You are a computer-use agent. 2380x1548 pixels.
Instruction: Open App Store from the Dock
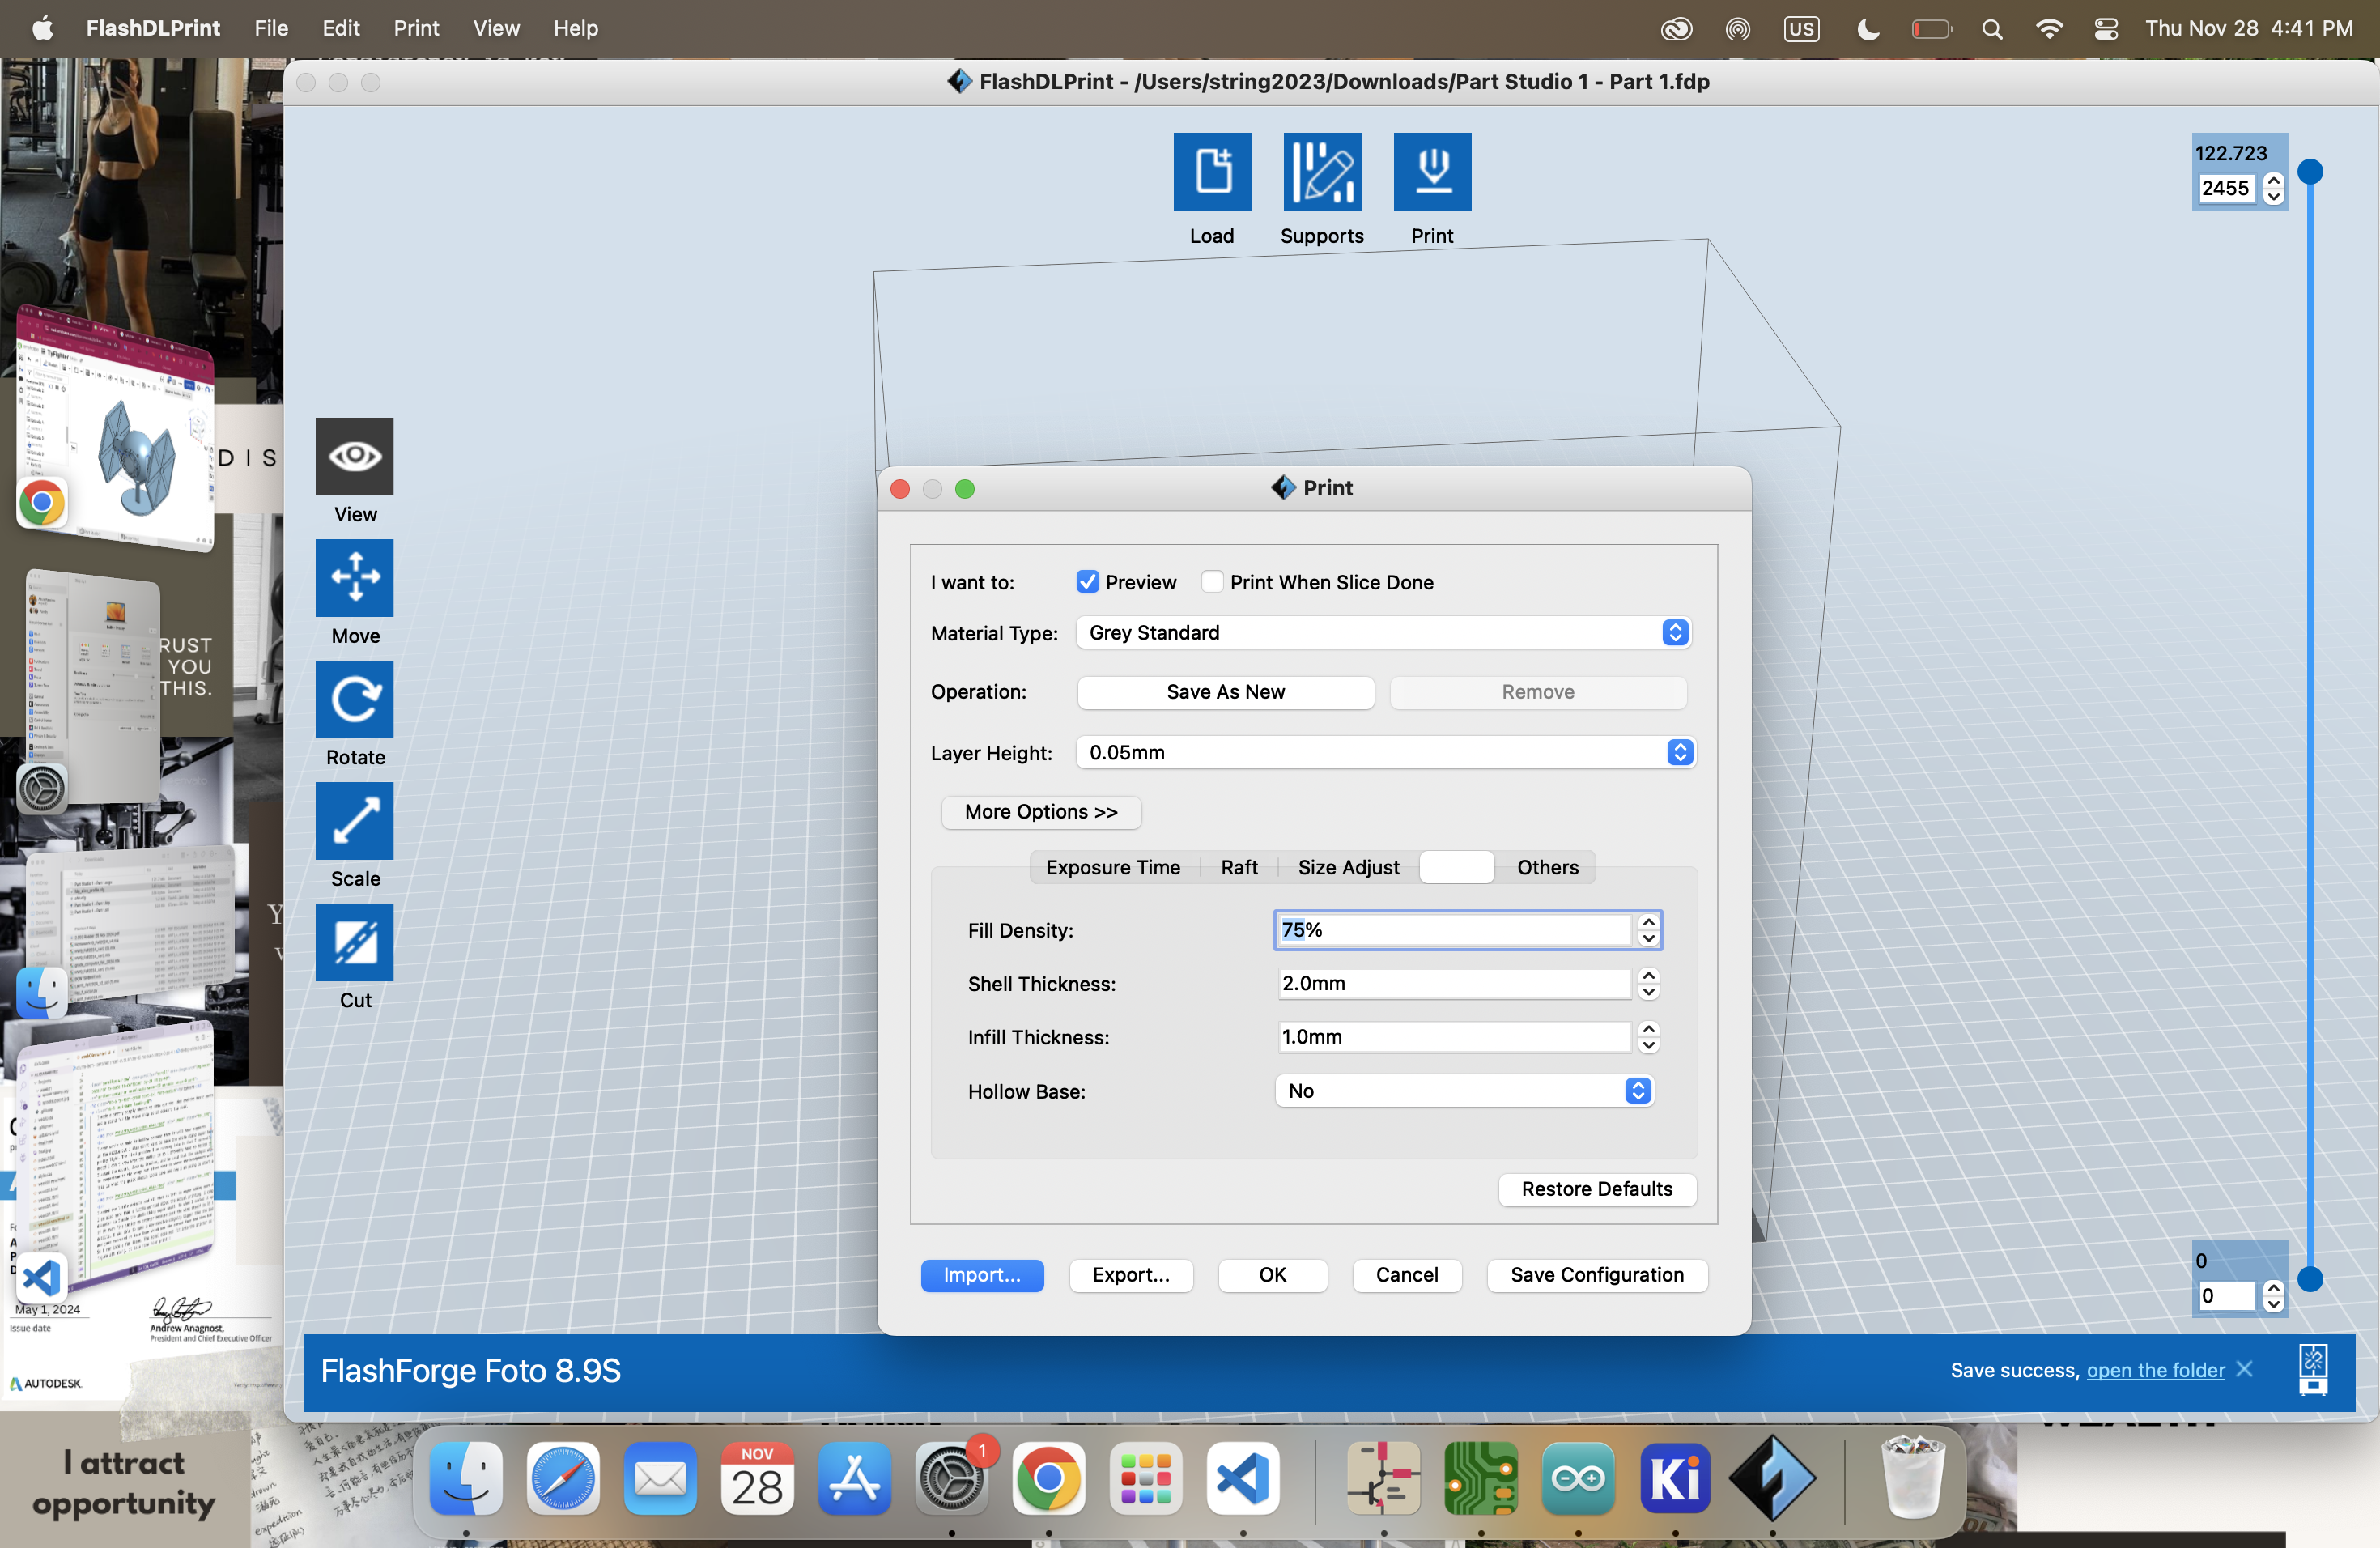(x=854, y=1478)
